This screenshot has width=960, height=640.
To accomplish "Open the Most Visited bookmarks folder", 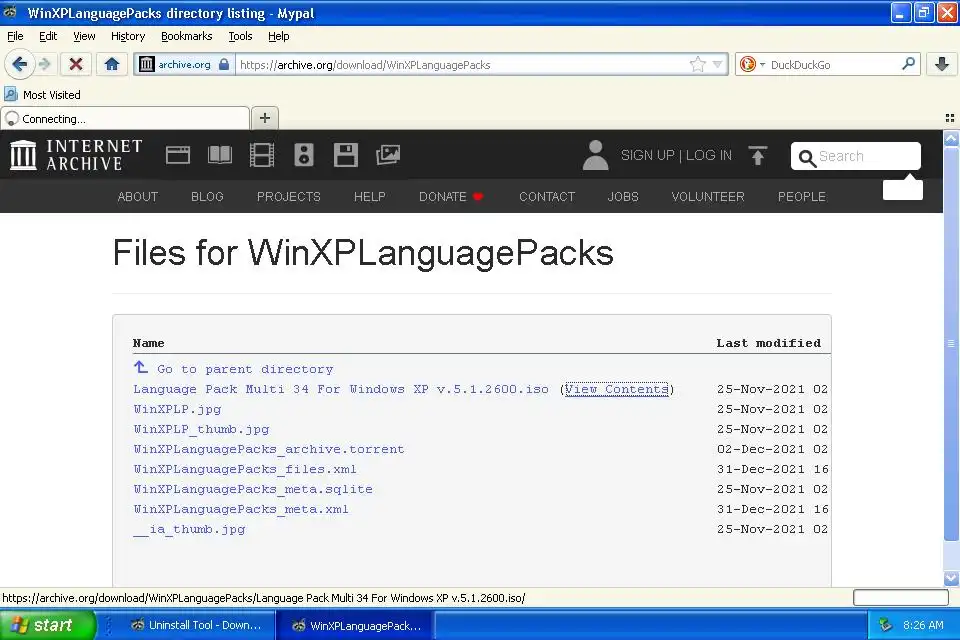I will (x=42, y=95).
